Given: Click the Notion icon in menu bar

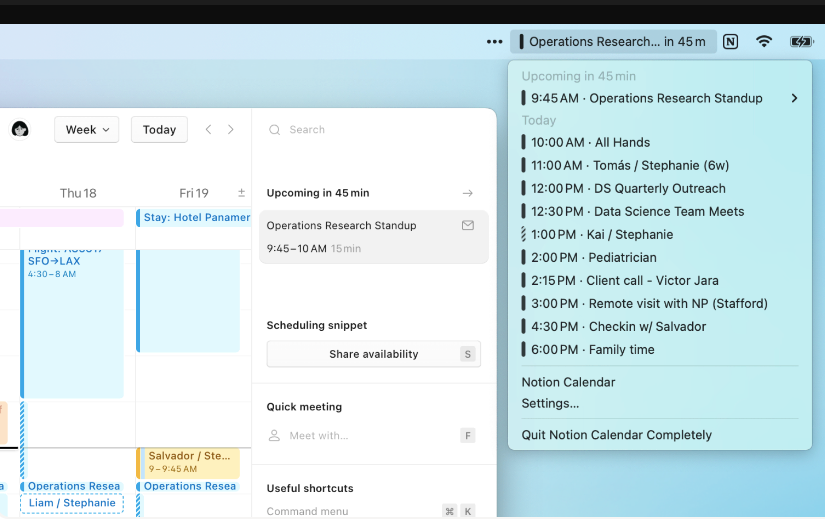Looking at the screenshot, I should [x=731, y=42].
